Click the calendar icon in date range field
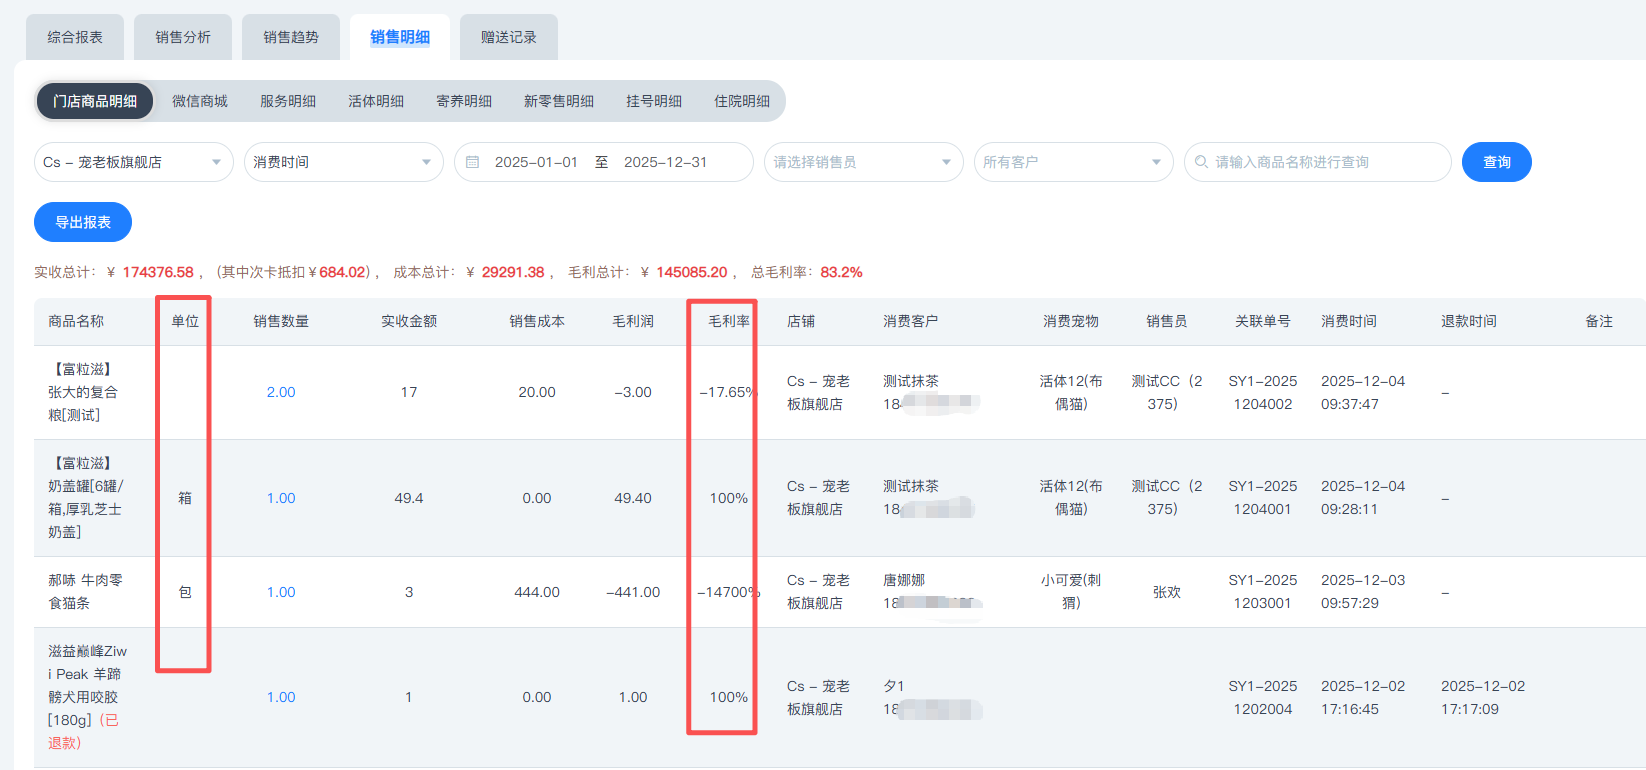The image size is (1646, 770). [x=473, y=162]
